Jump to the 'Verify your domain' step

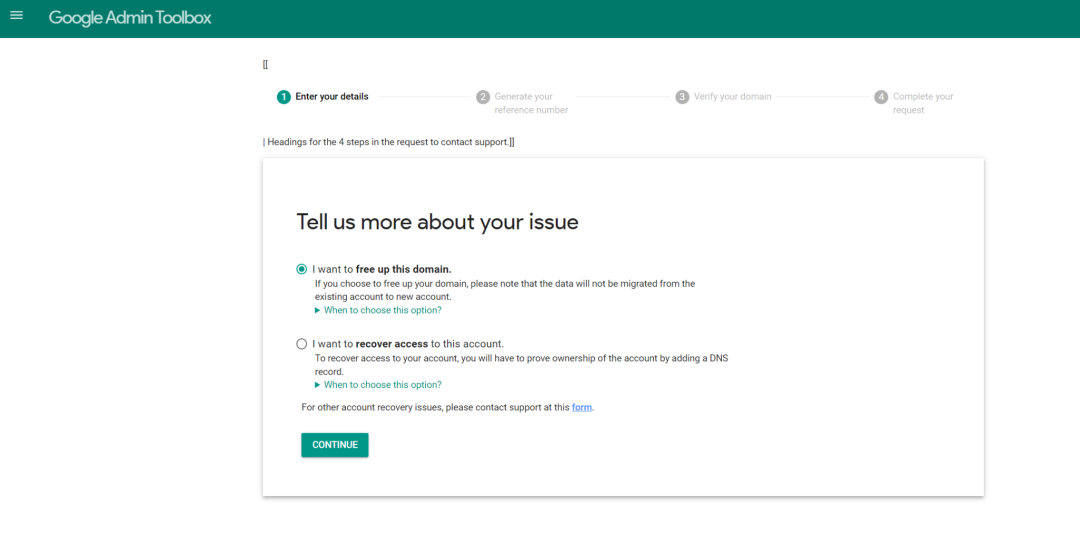[x=732, y=97]
